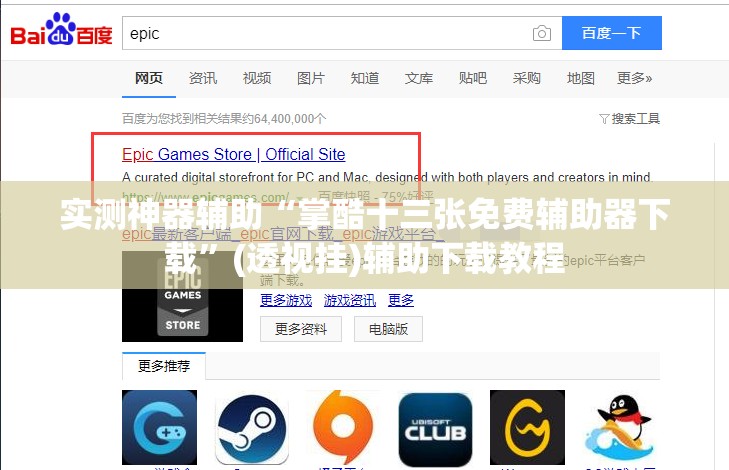Click the blue G gamepad app icon
Viewport: 729px width, 470px height.
(x=159, y=427)
